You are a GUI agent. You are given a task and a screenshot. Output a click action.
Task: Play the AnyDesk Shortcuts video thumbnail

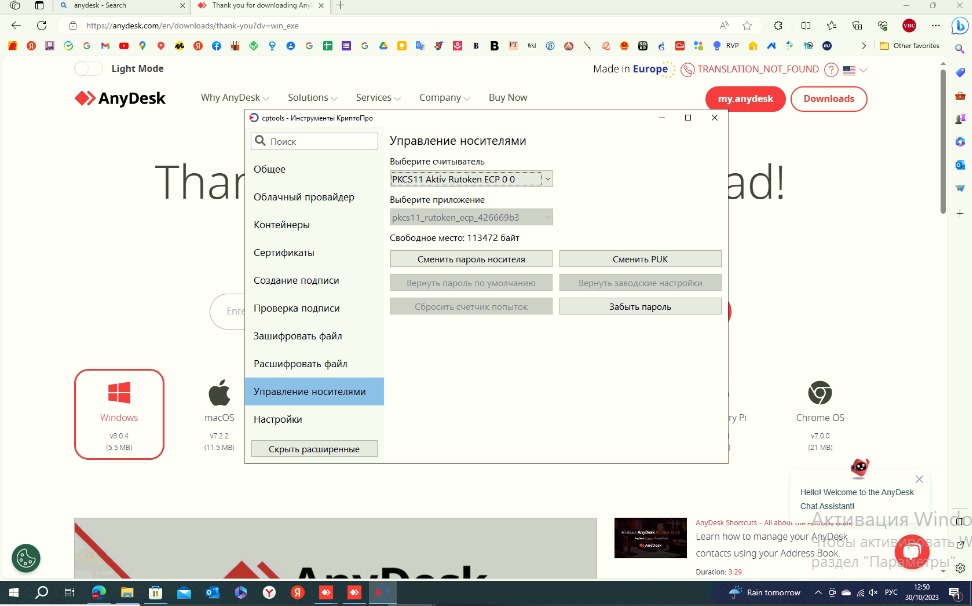pos(650,538)
